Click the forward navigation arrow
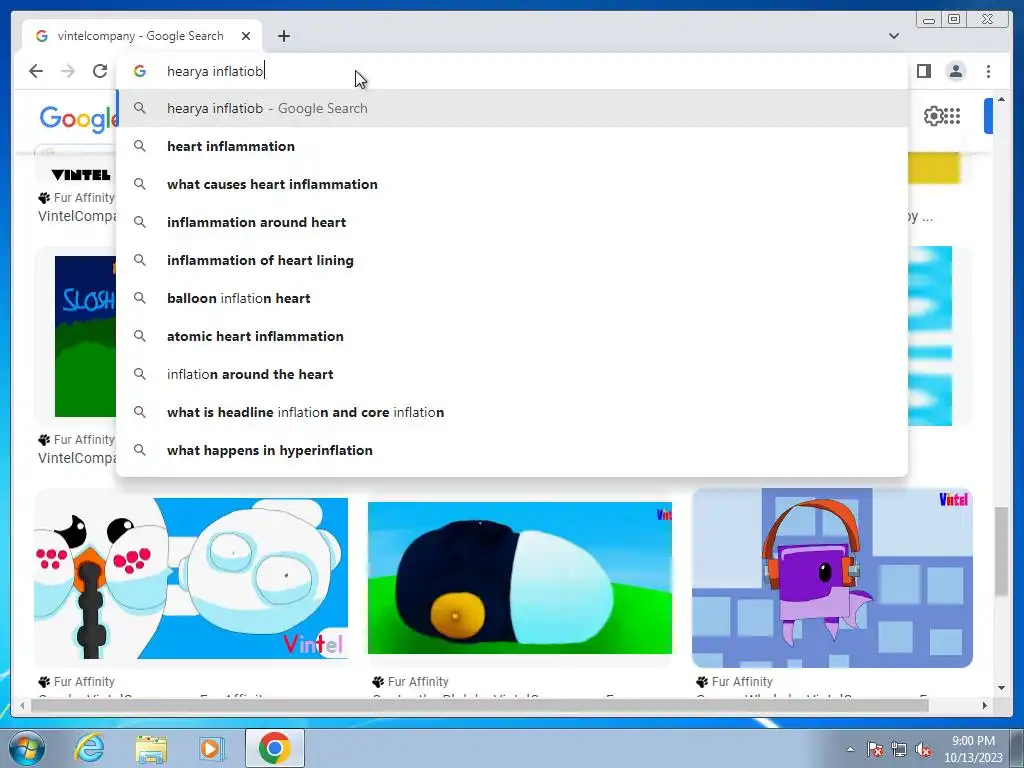 tap(68, 71)
